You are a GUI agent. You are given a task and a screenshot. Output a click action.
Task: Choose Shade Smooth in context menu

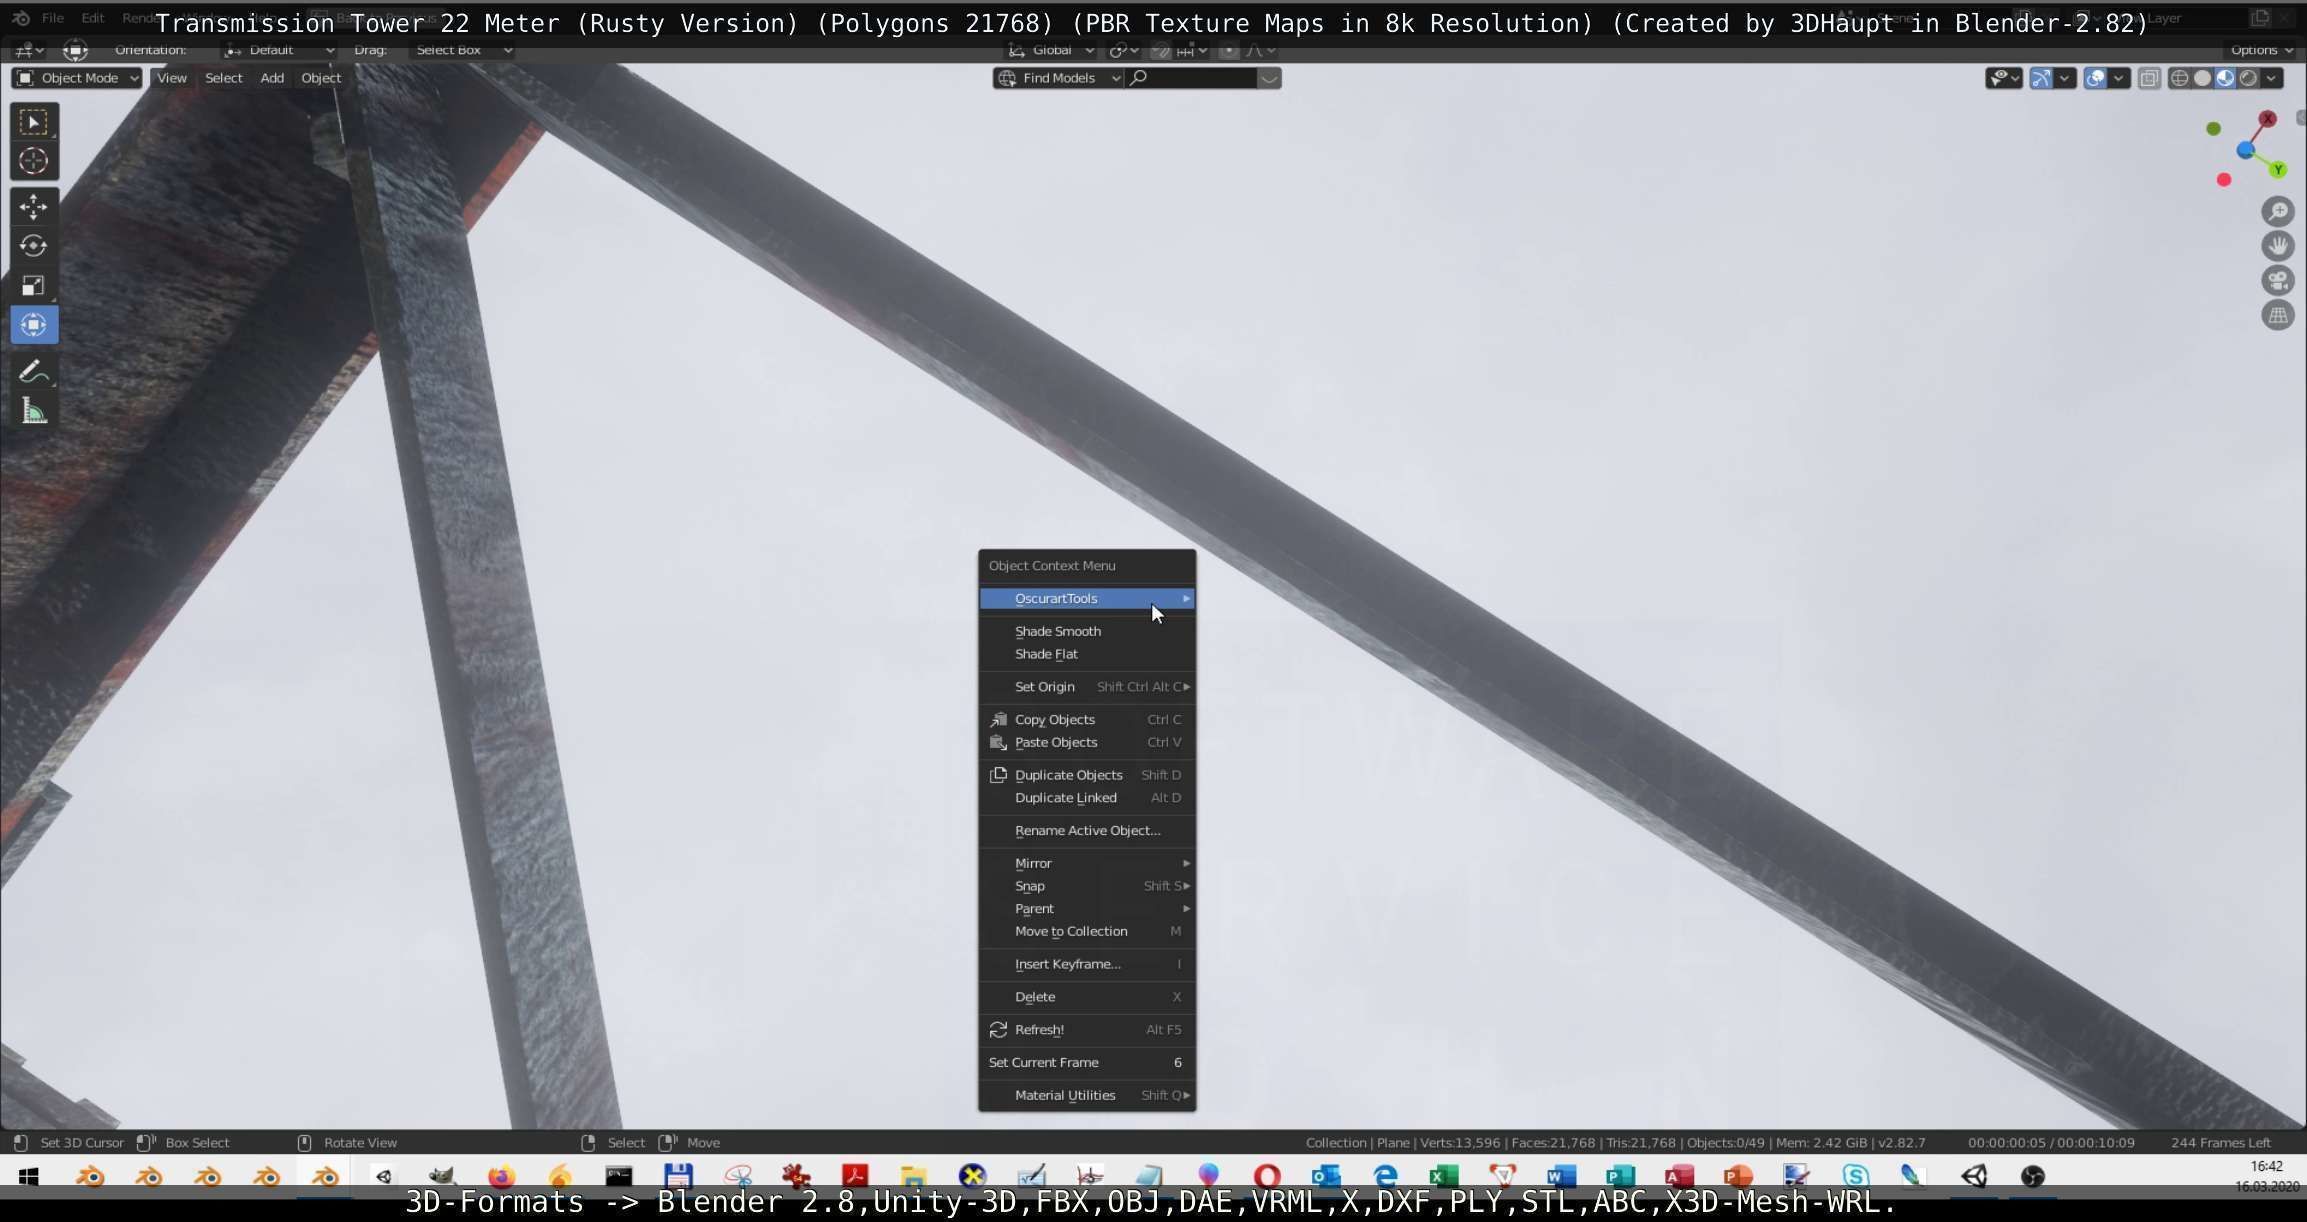1057,631
